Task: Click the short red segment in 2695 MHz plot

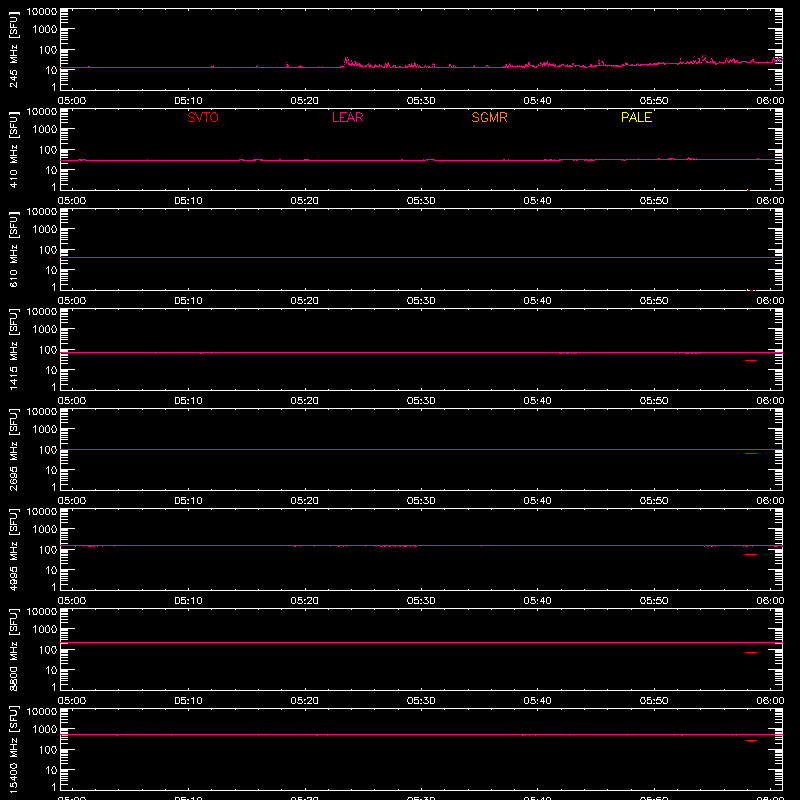Action: 751,454
